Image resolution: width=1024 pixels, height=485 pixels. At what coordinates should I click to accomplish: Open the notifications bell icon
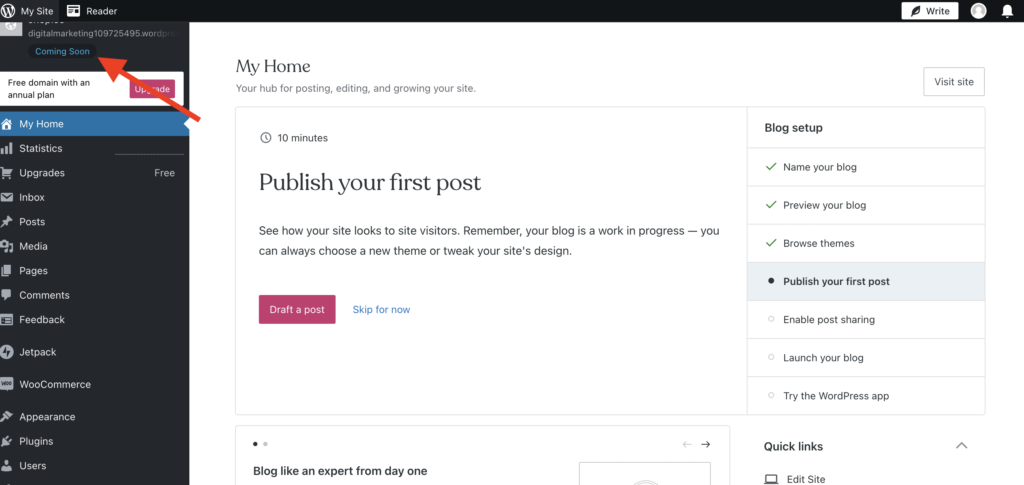[1007, 11]
